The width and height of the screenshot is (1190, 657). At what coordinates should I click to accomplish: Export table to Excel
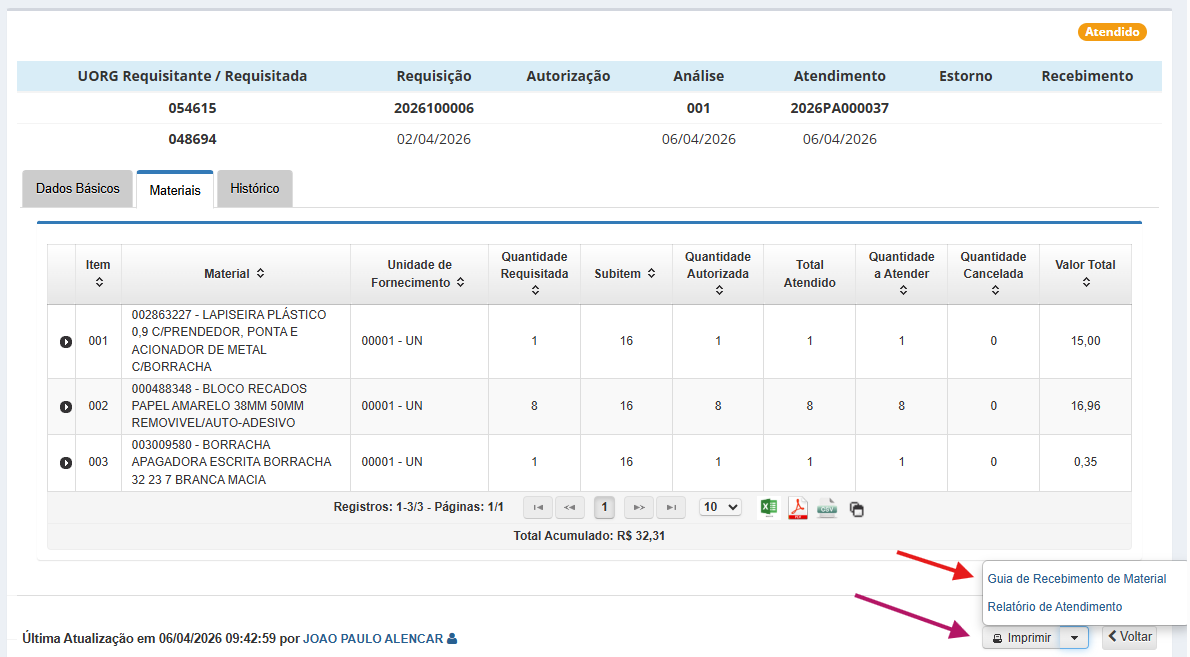click(769, 508)
